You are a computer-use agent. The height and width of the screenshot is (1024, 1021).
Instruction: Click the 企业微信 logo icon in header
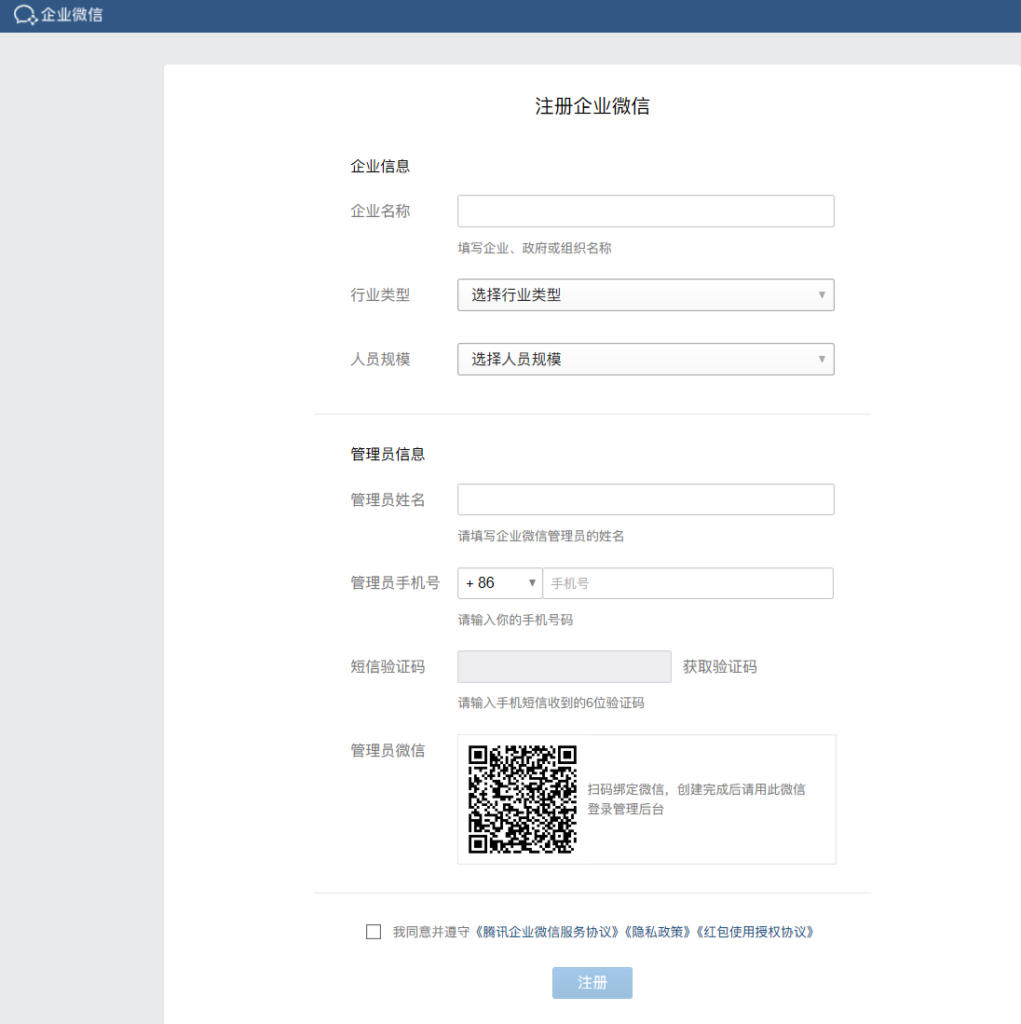click(x=25, y=15)
